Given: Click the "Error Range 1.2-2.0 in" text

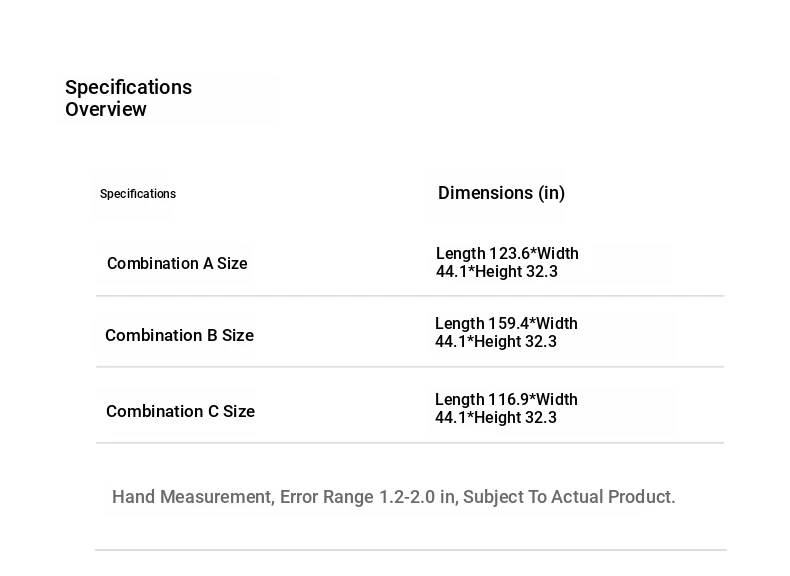Looking at the screenshot, I should click(x=367, y=497).
